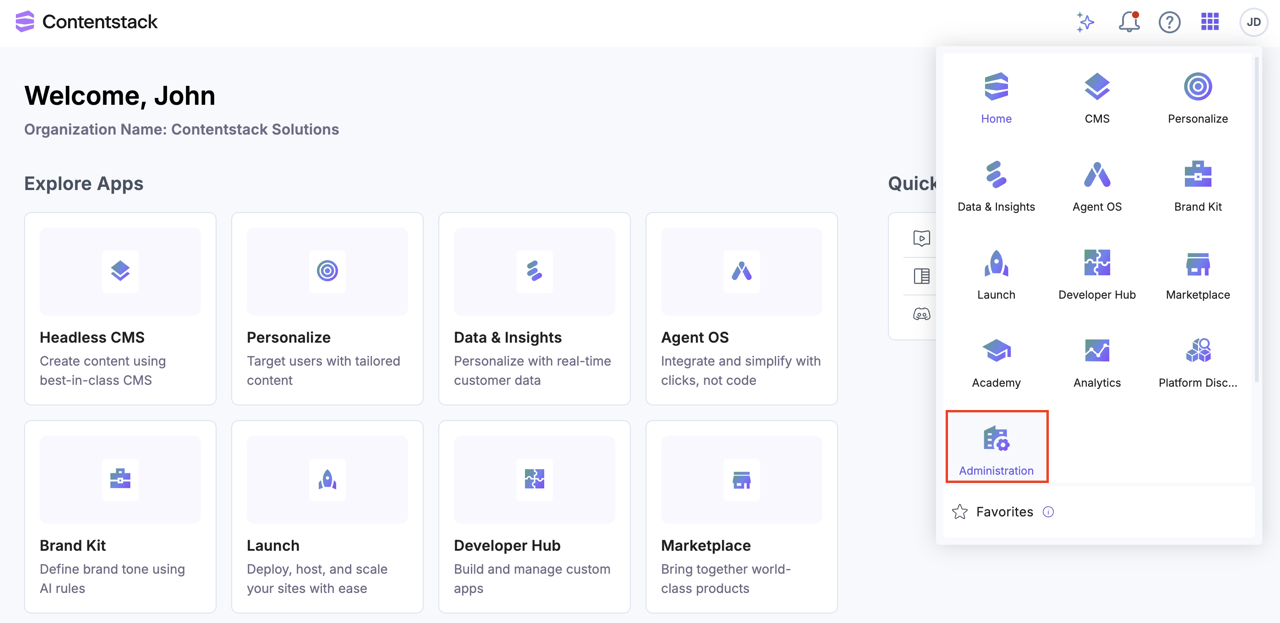Image resolution: width=1280 pixels, height=623 pixels.
Task: Open Administration from the app switcher
Action: [996, 447]
